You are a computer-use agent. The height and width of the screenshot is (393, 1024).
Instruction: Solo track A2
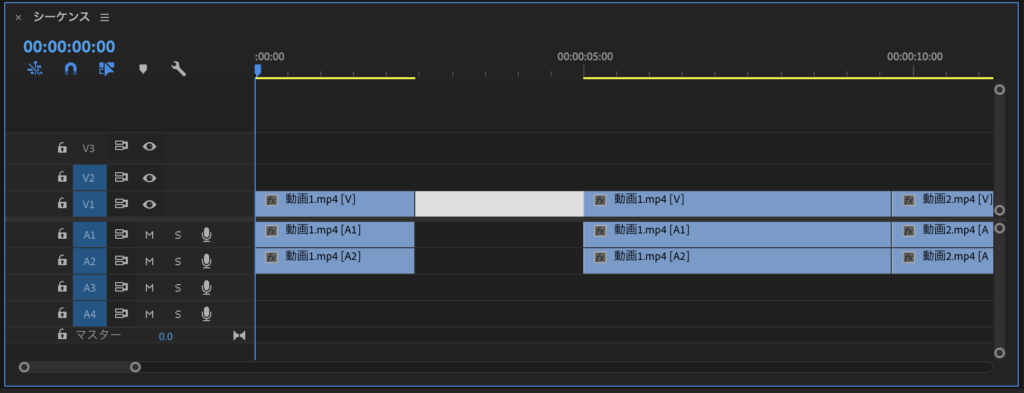click(x=178, y=261)
